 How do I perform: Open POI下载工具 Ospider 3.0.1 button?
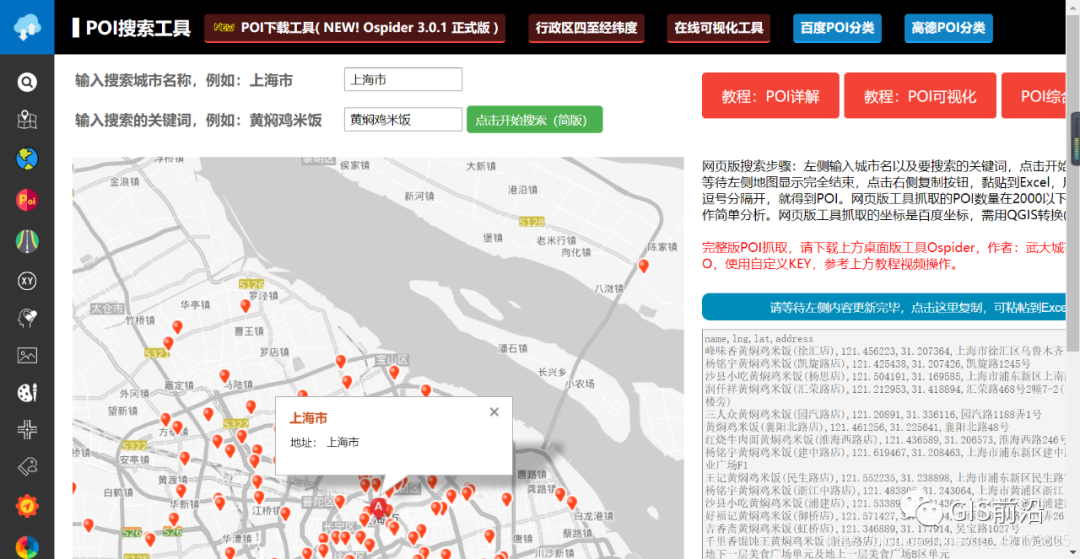coord(355,28)
